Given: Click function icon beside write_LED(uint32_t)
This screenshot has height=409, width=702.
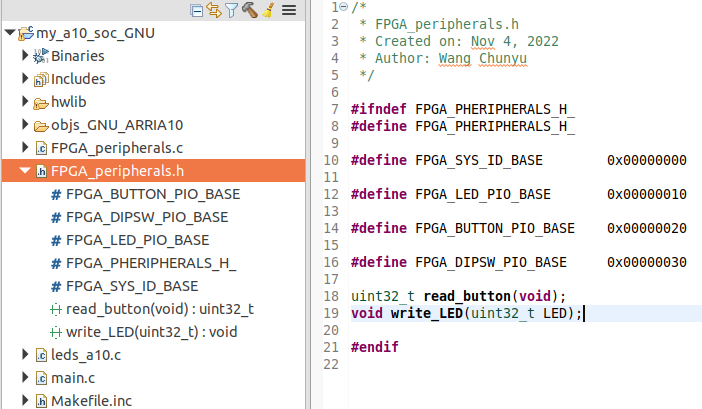Looking at the screenshot, I should point(56,332).
